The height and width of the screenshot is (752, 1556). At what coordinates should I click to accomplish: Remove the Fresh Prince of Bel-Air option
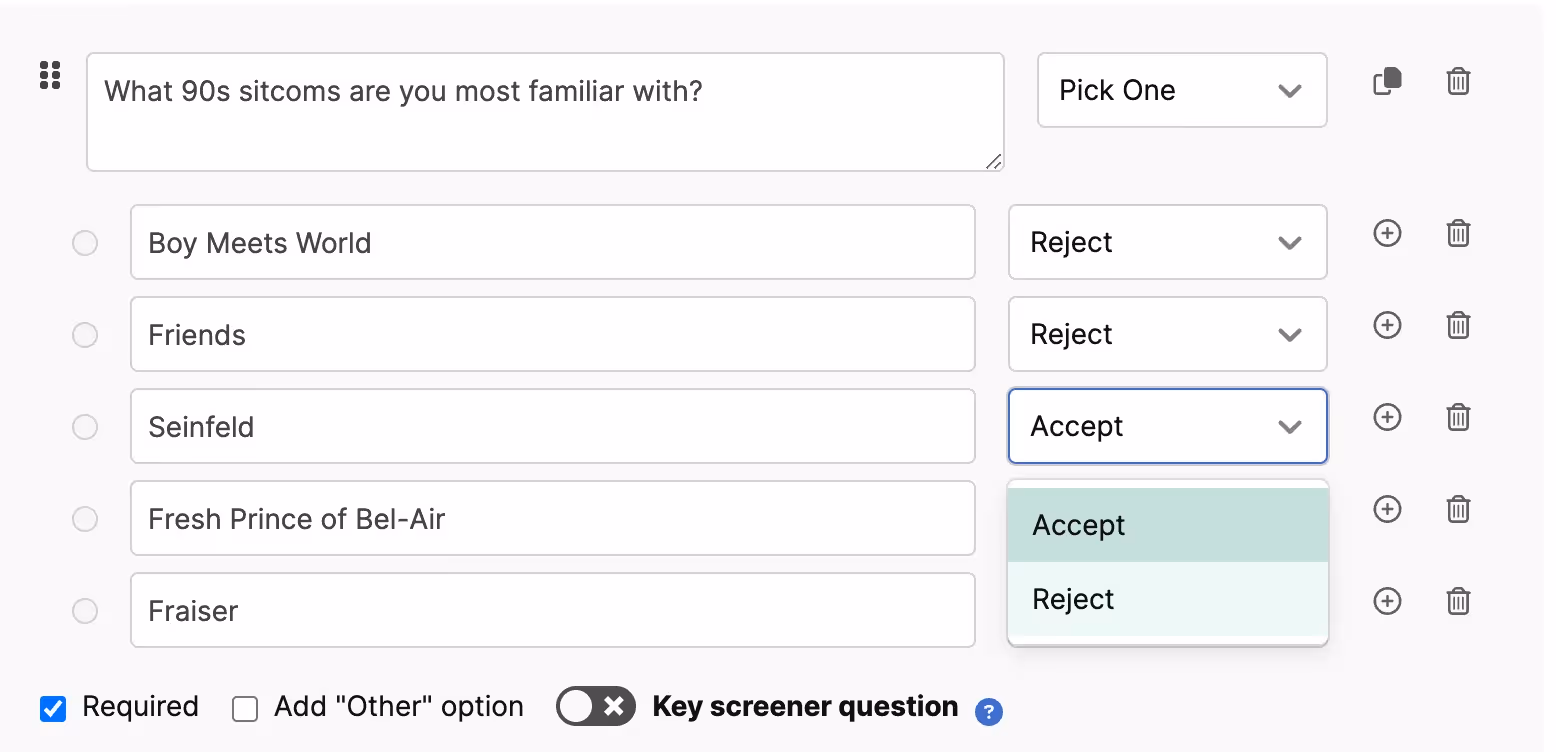click(1458, 510)
